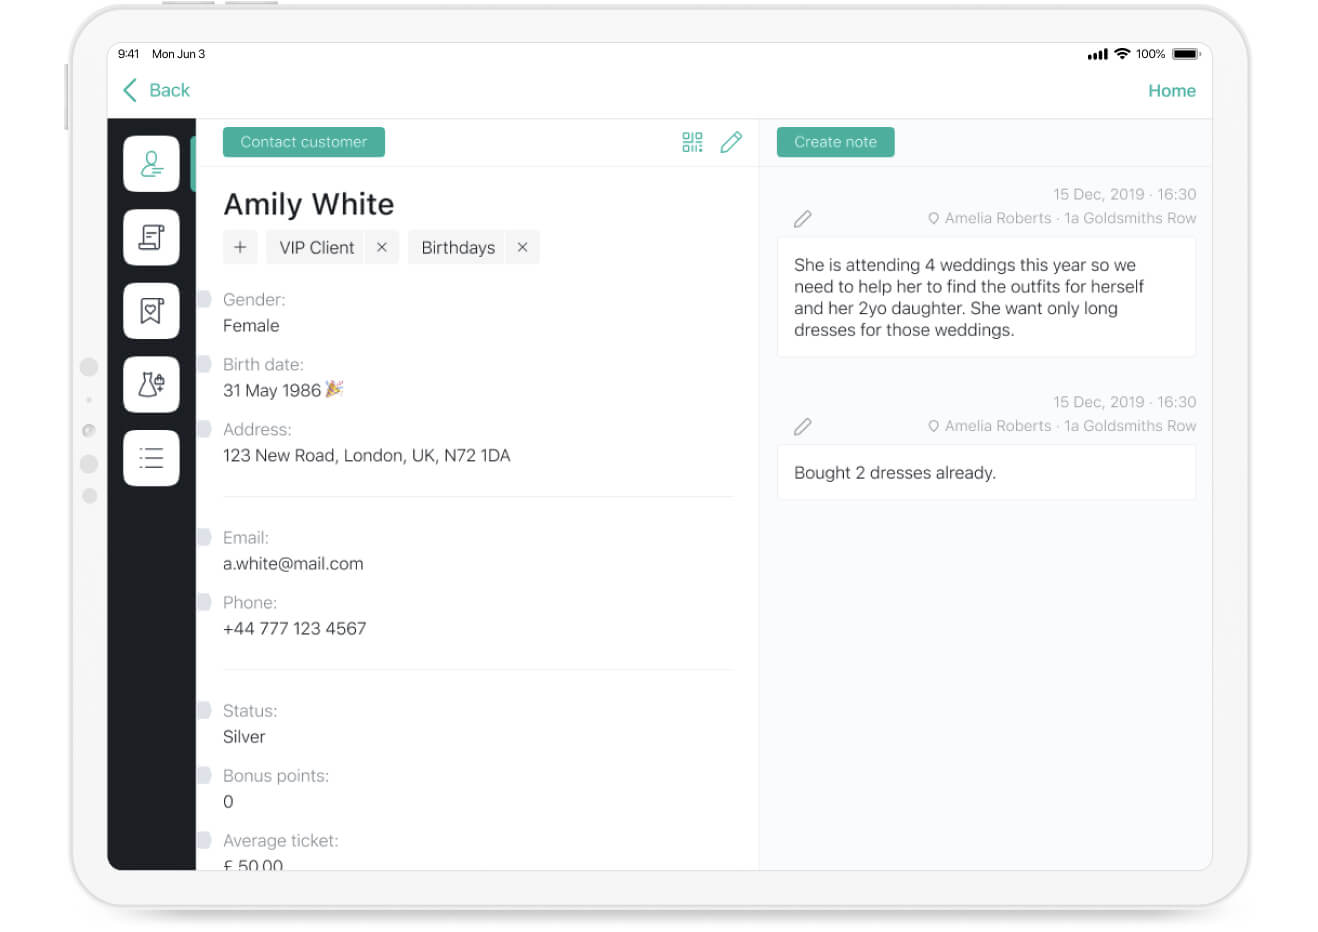Show the customer QR code

point(692,142)
